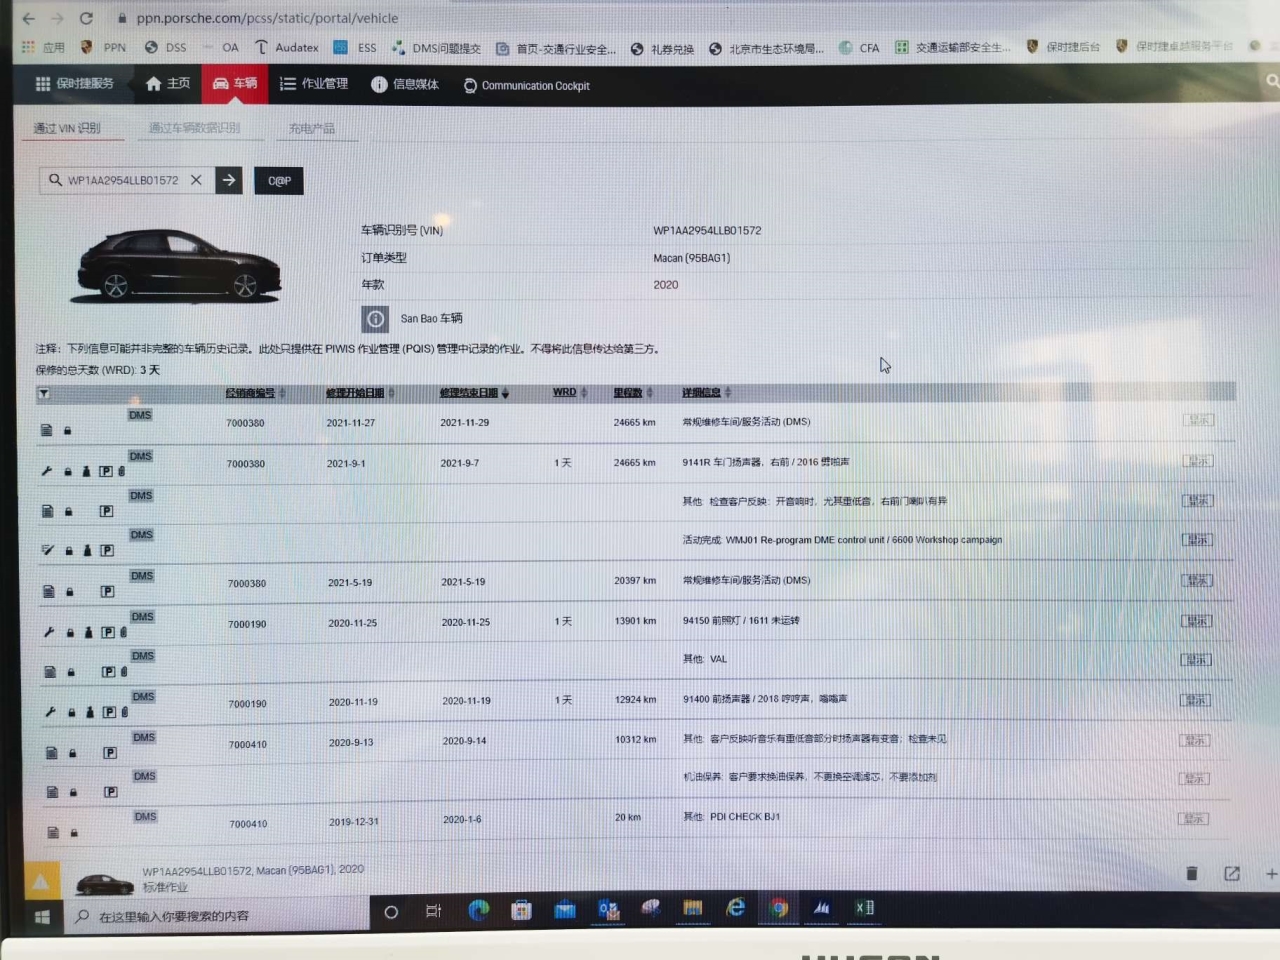Click mileage 20397 km cell
1280x960 pixels.
click(635, 581)
